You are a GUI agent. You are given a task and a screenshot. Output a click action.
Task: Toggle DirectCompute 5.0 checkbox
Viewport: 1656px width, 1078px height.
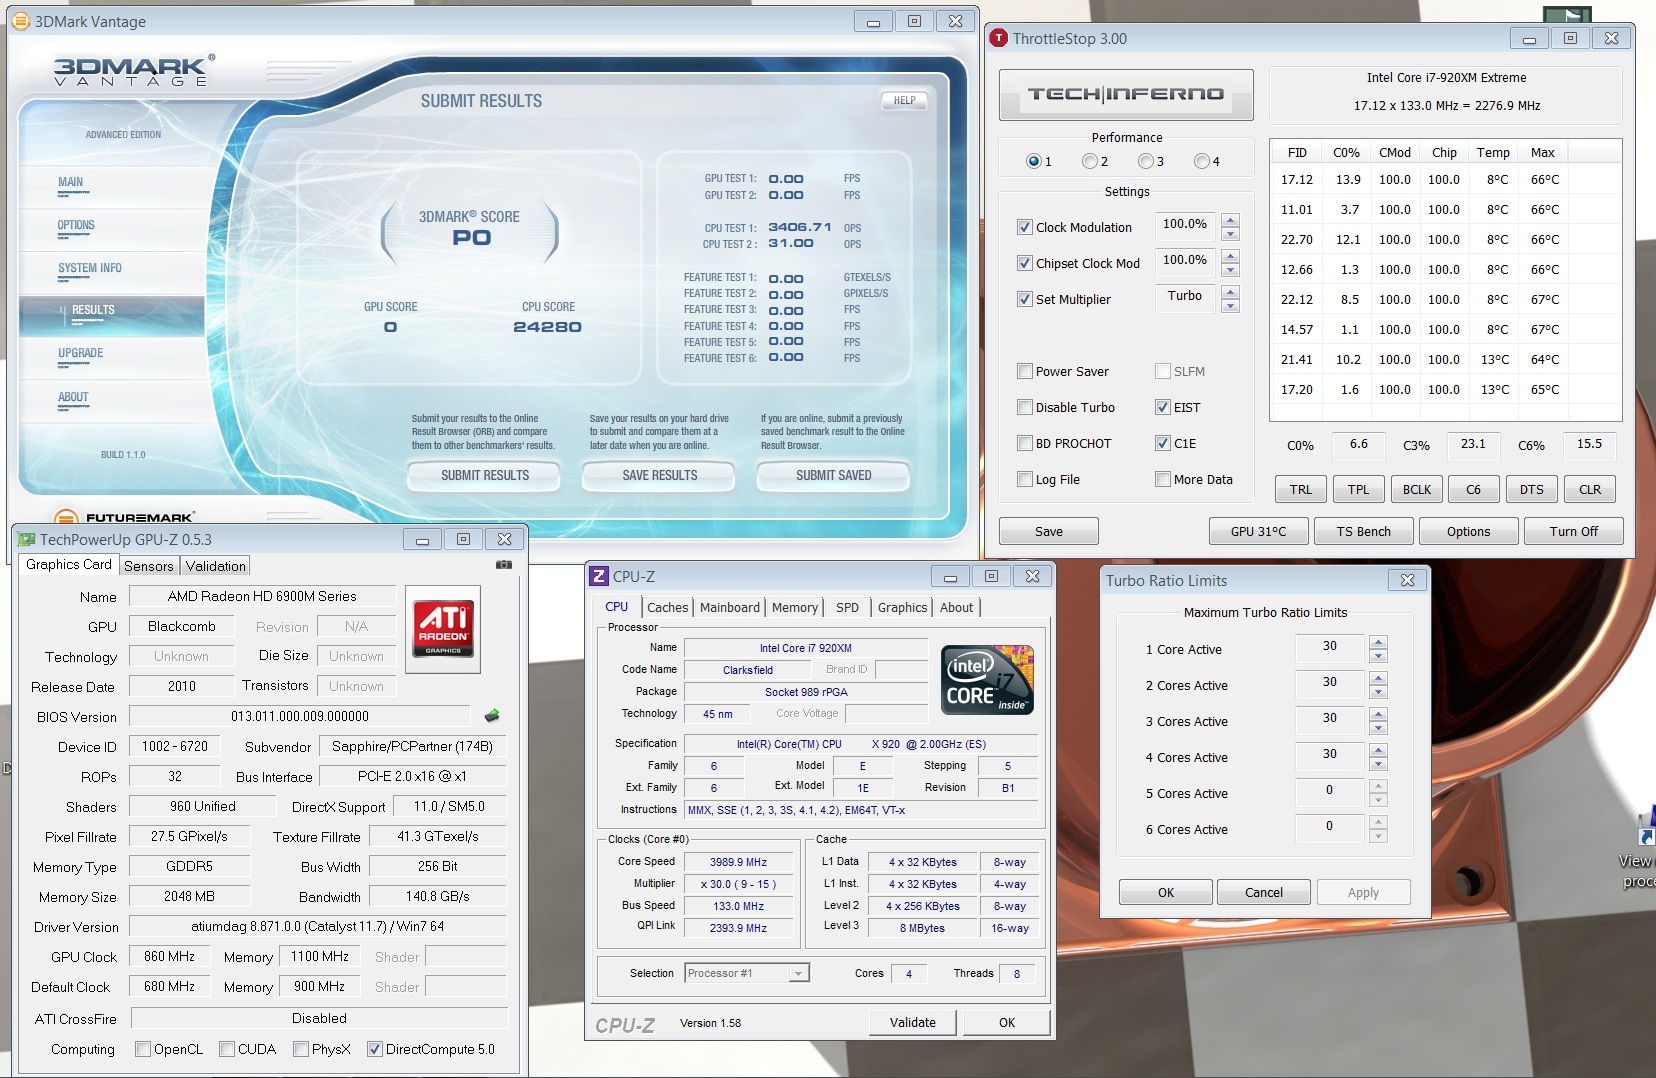[x=375, y=1049]
